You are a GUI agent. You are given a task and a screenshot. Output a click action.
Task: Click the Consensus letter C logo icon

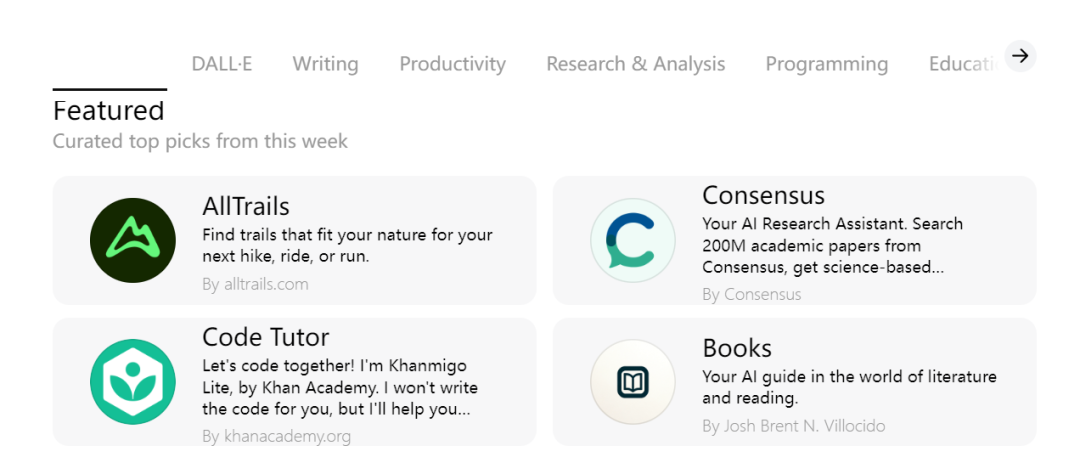(633, 240)
